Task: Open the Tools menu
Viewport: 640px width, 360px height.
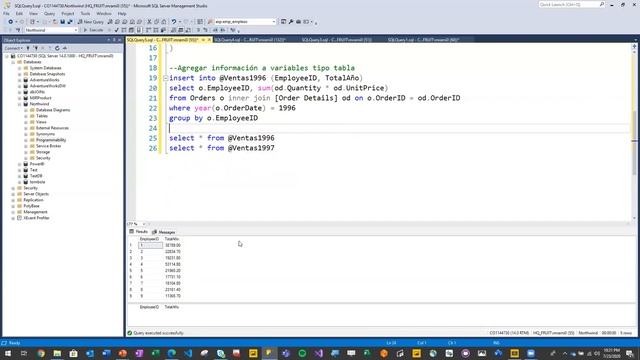Action: (85, 13)
